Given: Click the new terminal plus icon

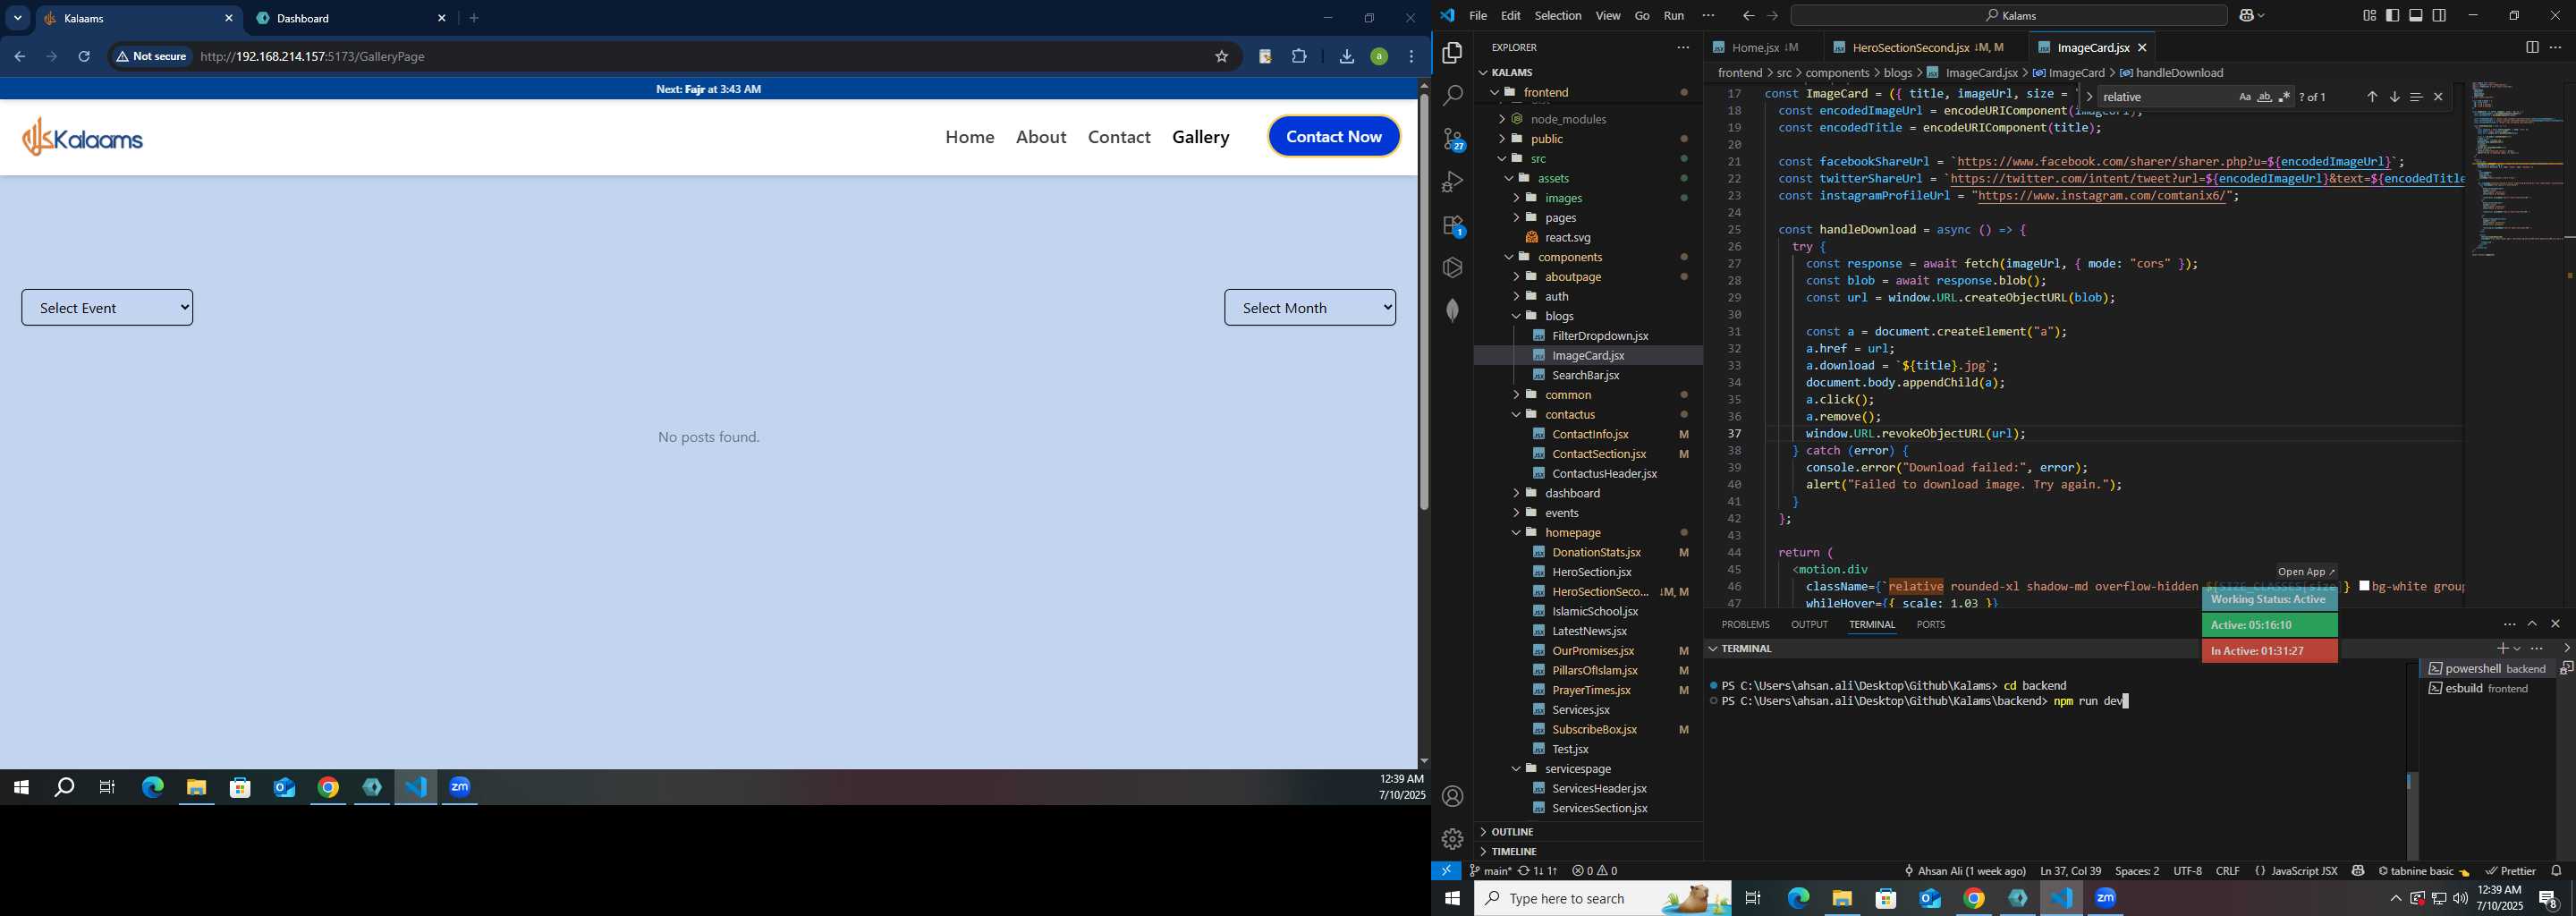Looking at the screenshot, I should coord(2502,649).
